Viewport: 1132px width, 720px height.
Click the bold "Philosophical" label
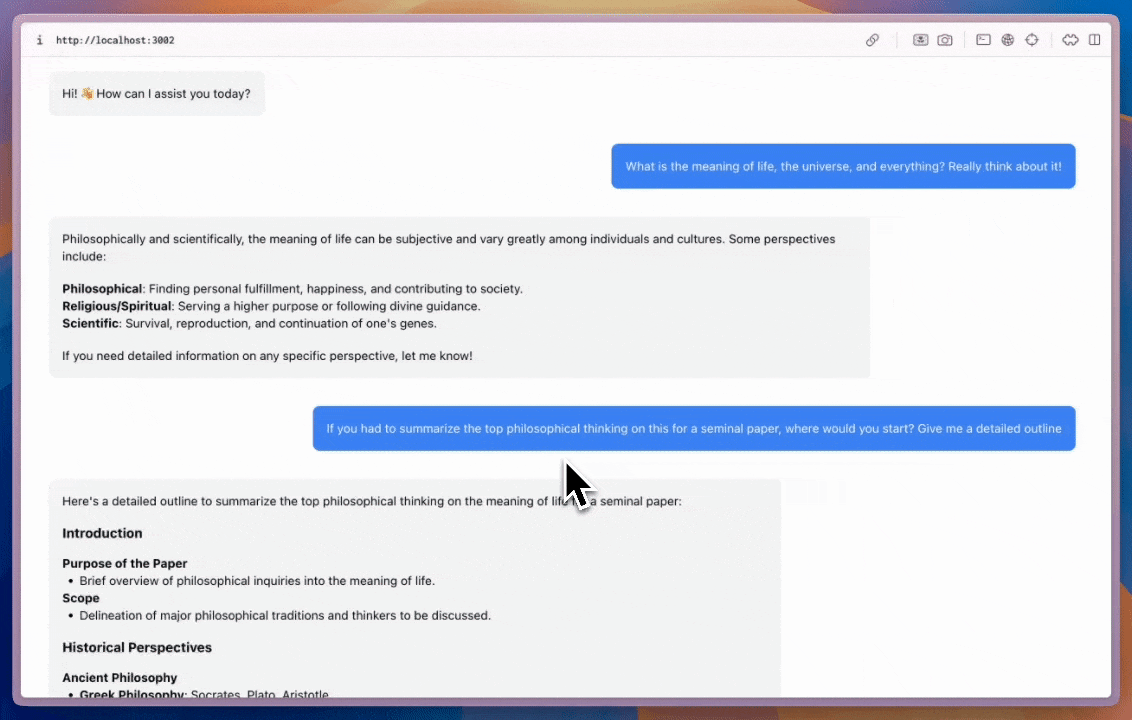point(102,289)
